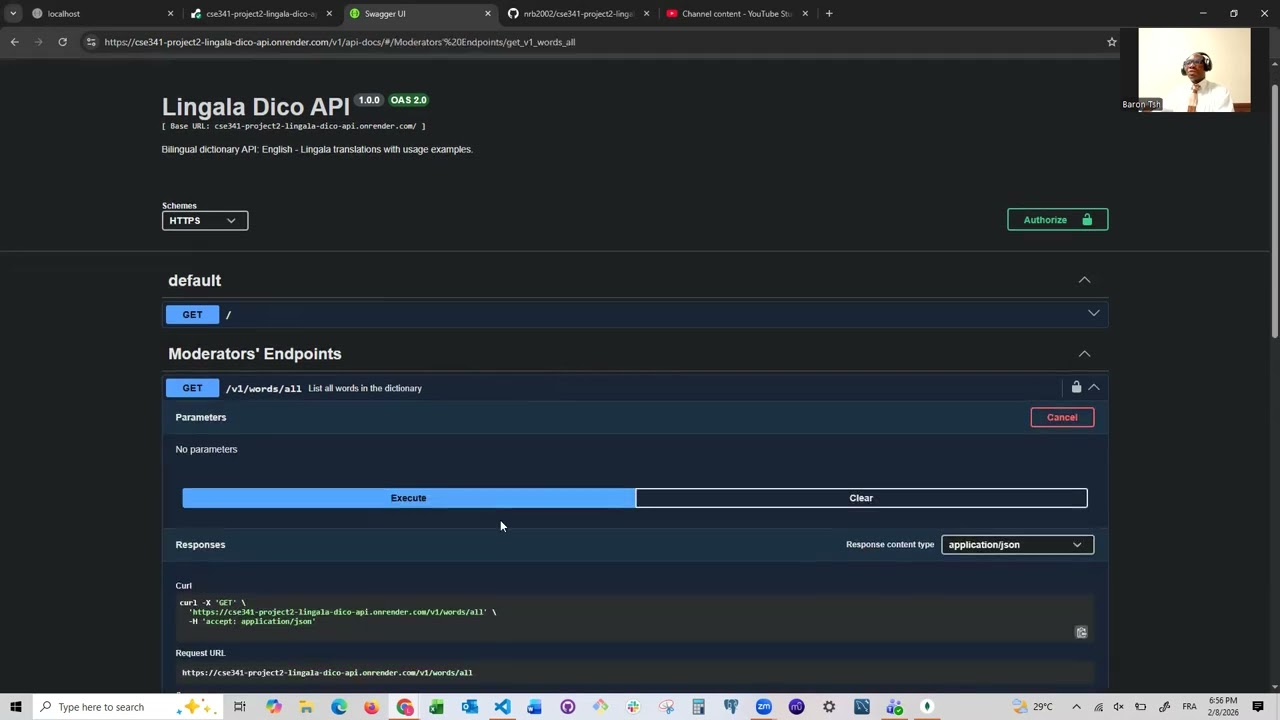Image resolution: width=1280 pixels, height=720 pixels.
Task: Collapse the Moderators' Endpoints section
Action: tap(1084, 354)
